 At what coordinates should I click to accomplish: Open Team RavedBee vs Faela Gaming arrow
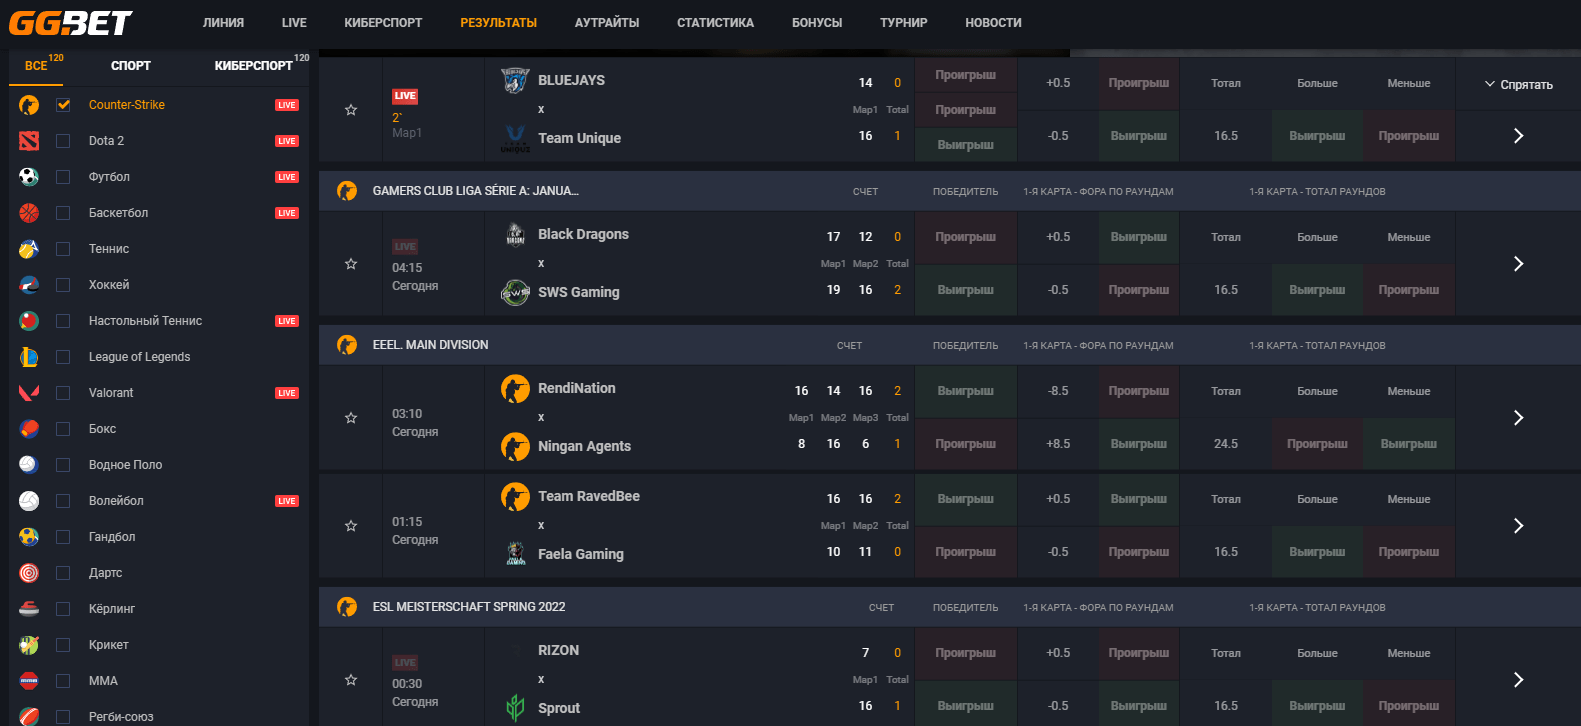(1518, 526)
